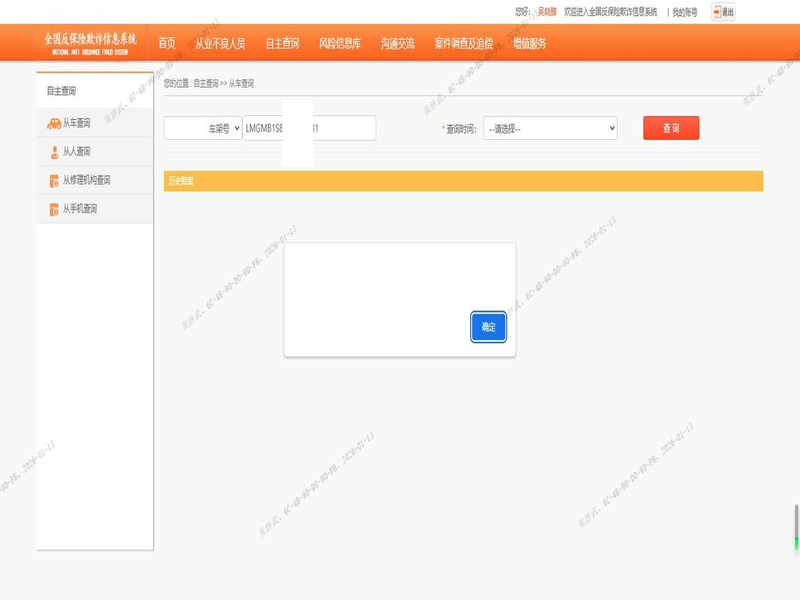
Task: Open the 车架号 type dropdown
Action: point(203,128)
